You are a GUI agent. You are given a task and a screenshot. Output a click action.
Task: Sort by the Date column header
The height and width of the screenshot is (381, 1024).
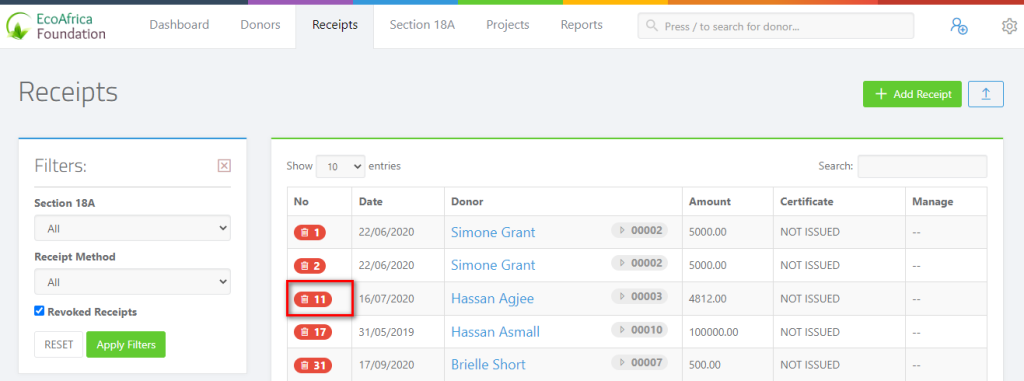[398, 201]
